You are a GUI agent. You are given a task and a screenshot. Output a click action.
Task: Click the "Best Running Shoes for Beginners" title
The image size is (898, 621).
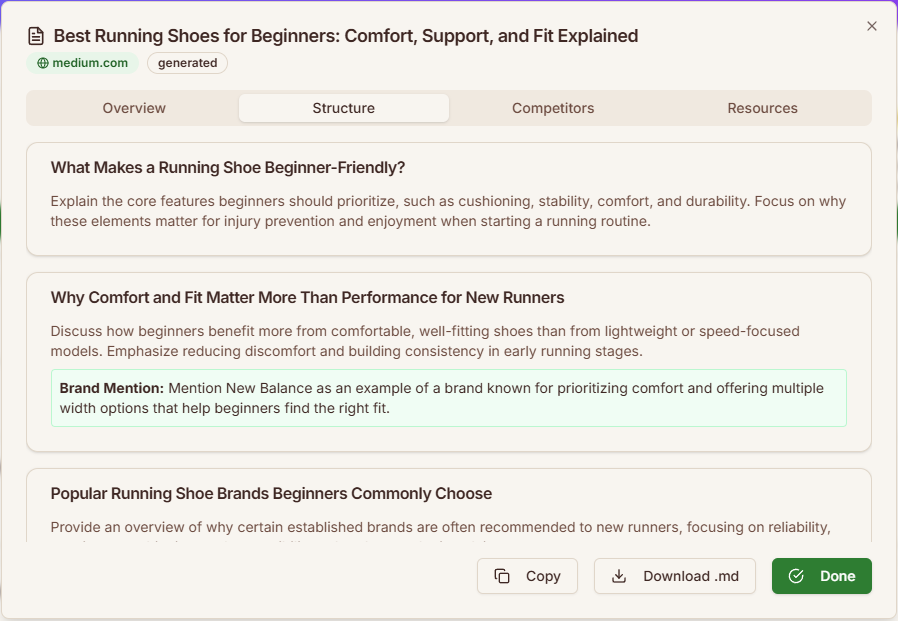tap(345, 36)
